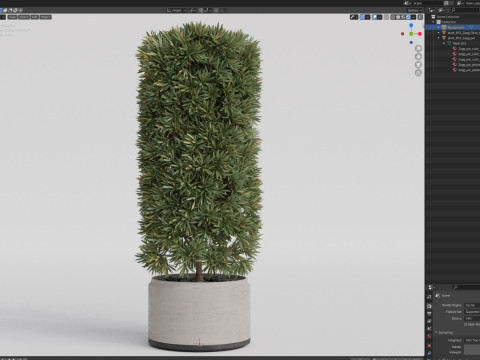480x360 pixels.
Task: Open the View menu in viewport header
Action: [12, 17]
